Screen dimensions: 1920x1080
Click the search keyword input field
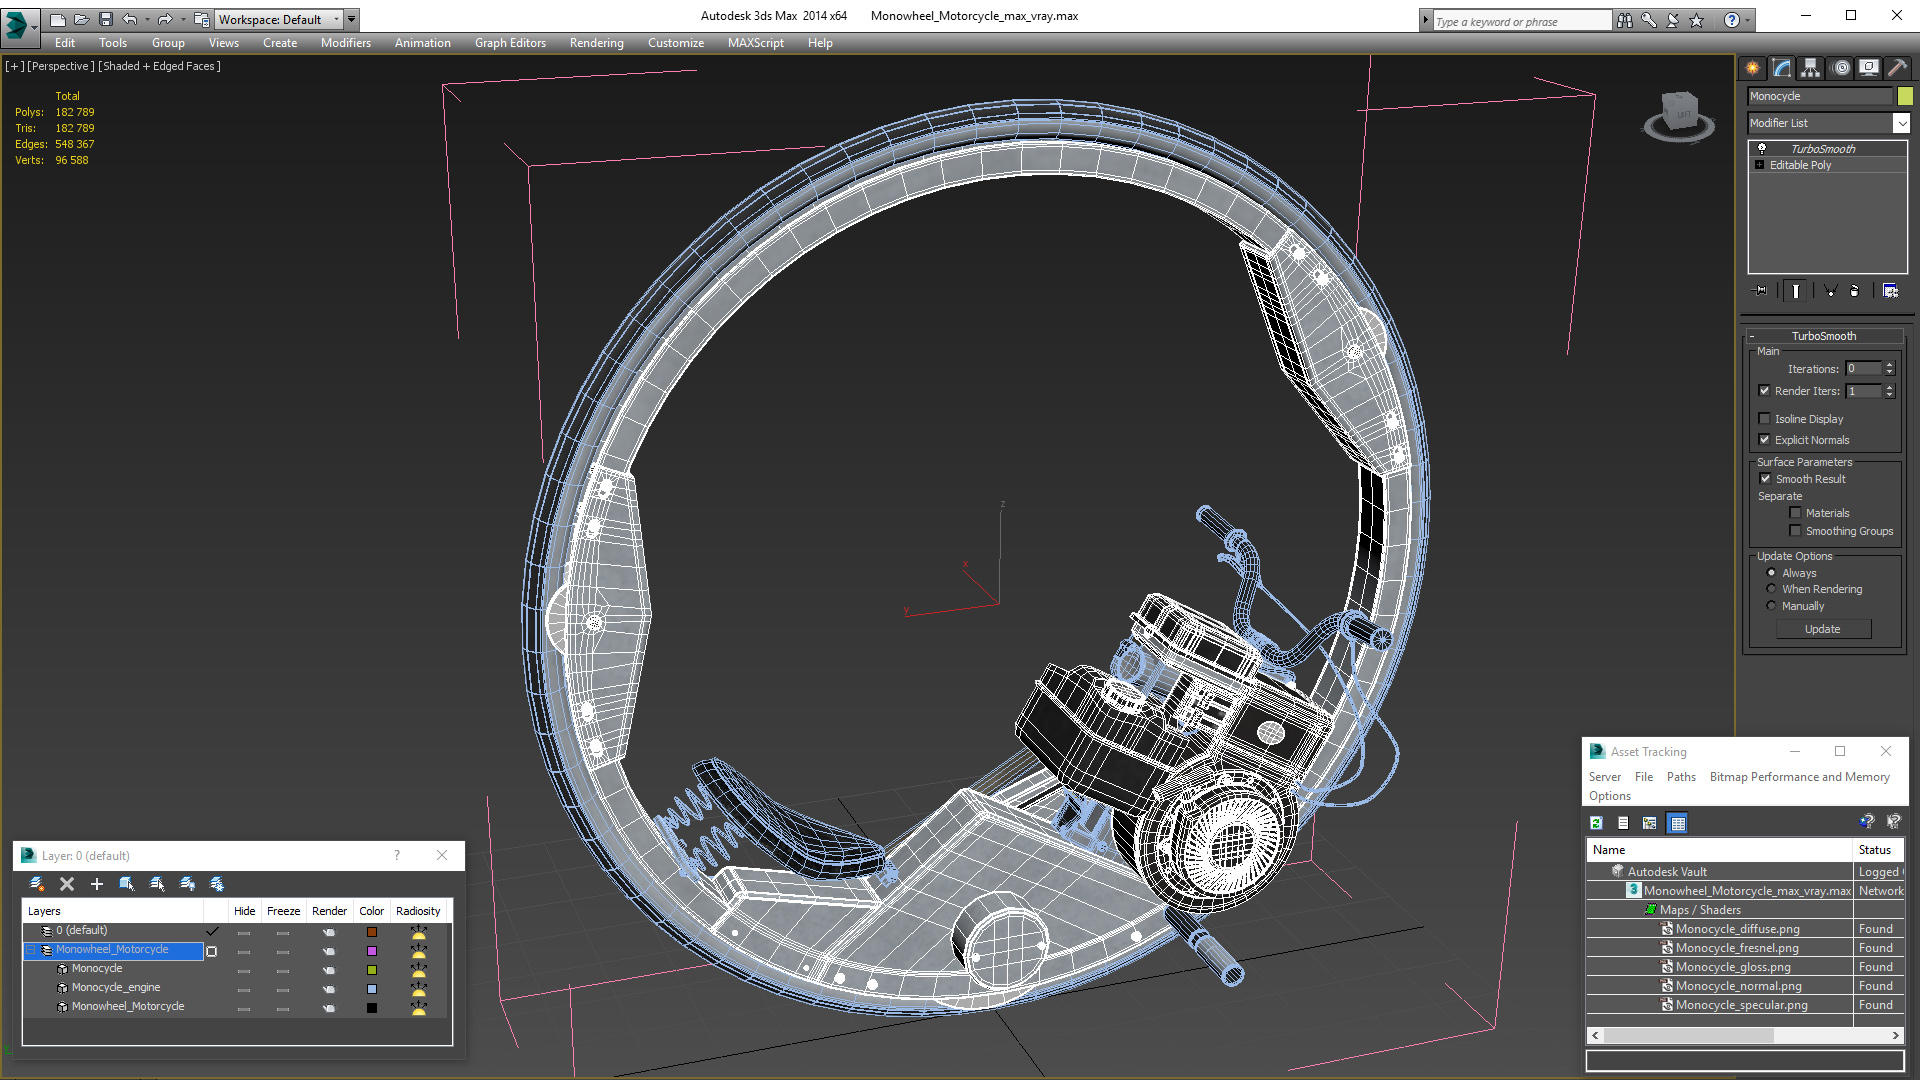coord(1522,21)
